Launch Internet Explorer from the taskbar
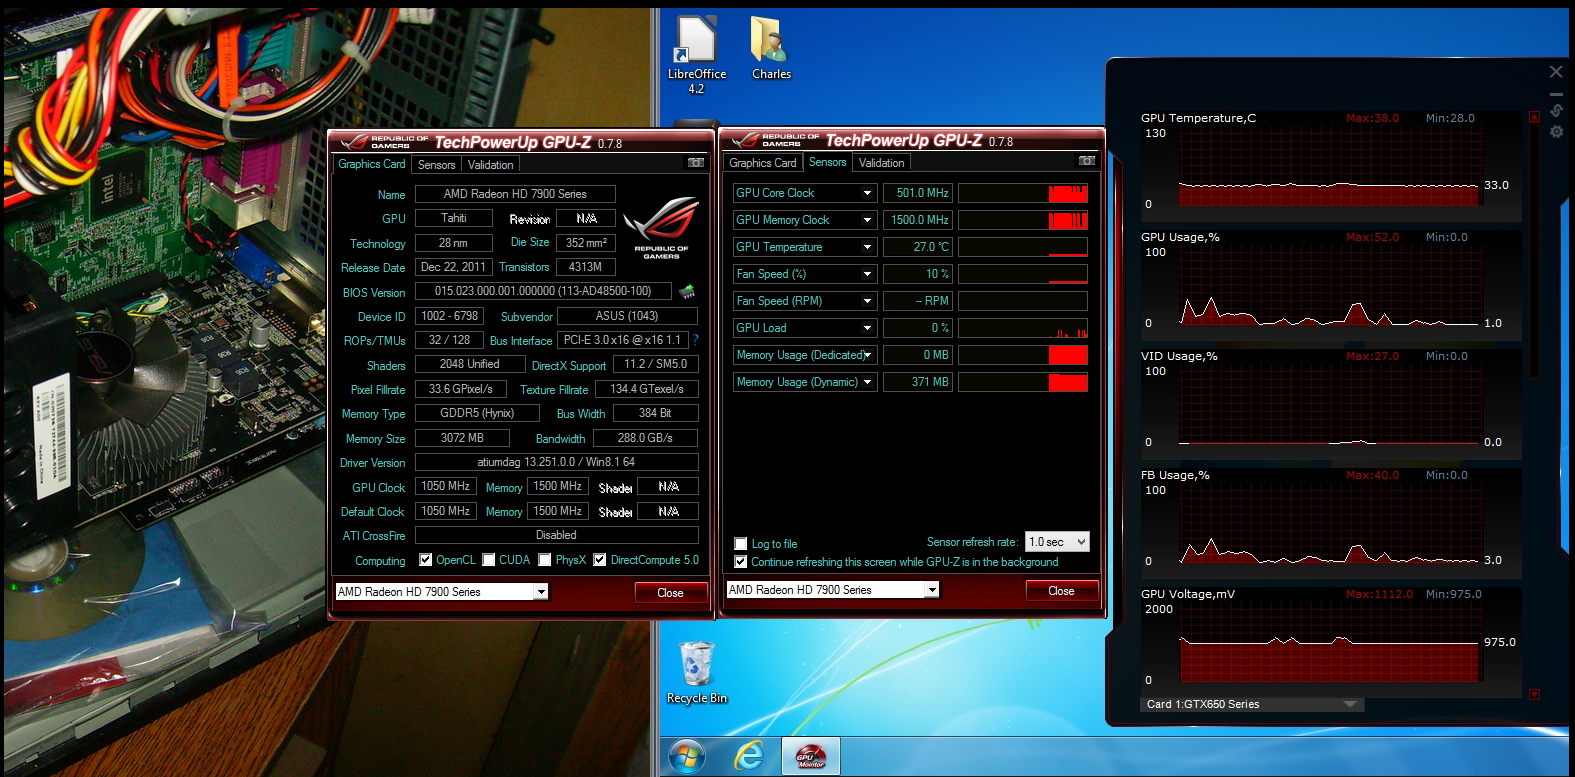 748,756
